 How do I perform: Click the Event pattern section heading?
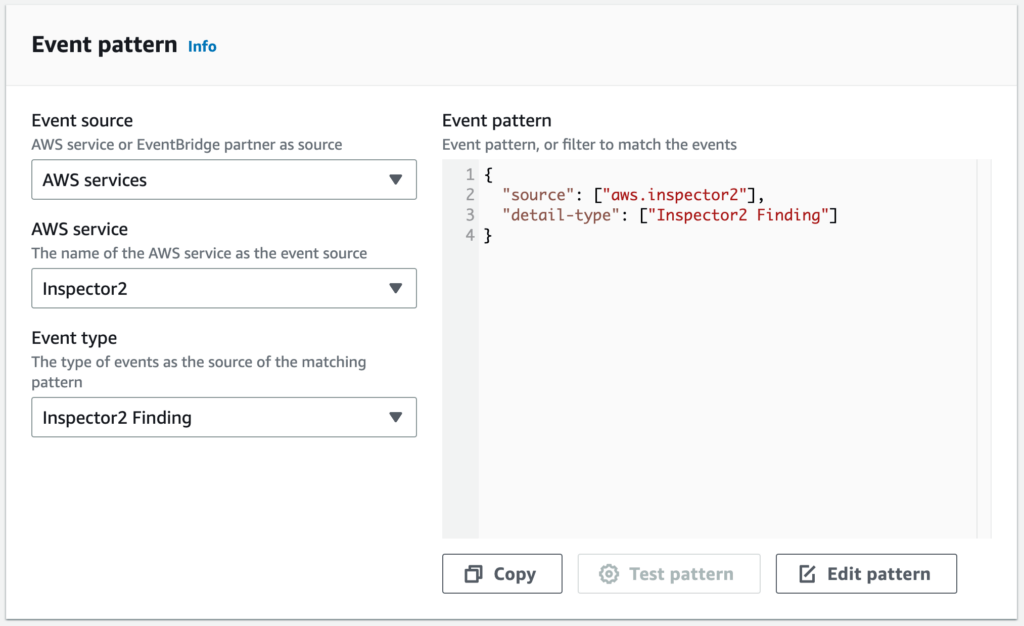click(104, 44)
